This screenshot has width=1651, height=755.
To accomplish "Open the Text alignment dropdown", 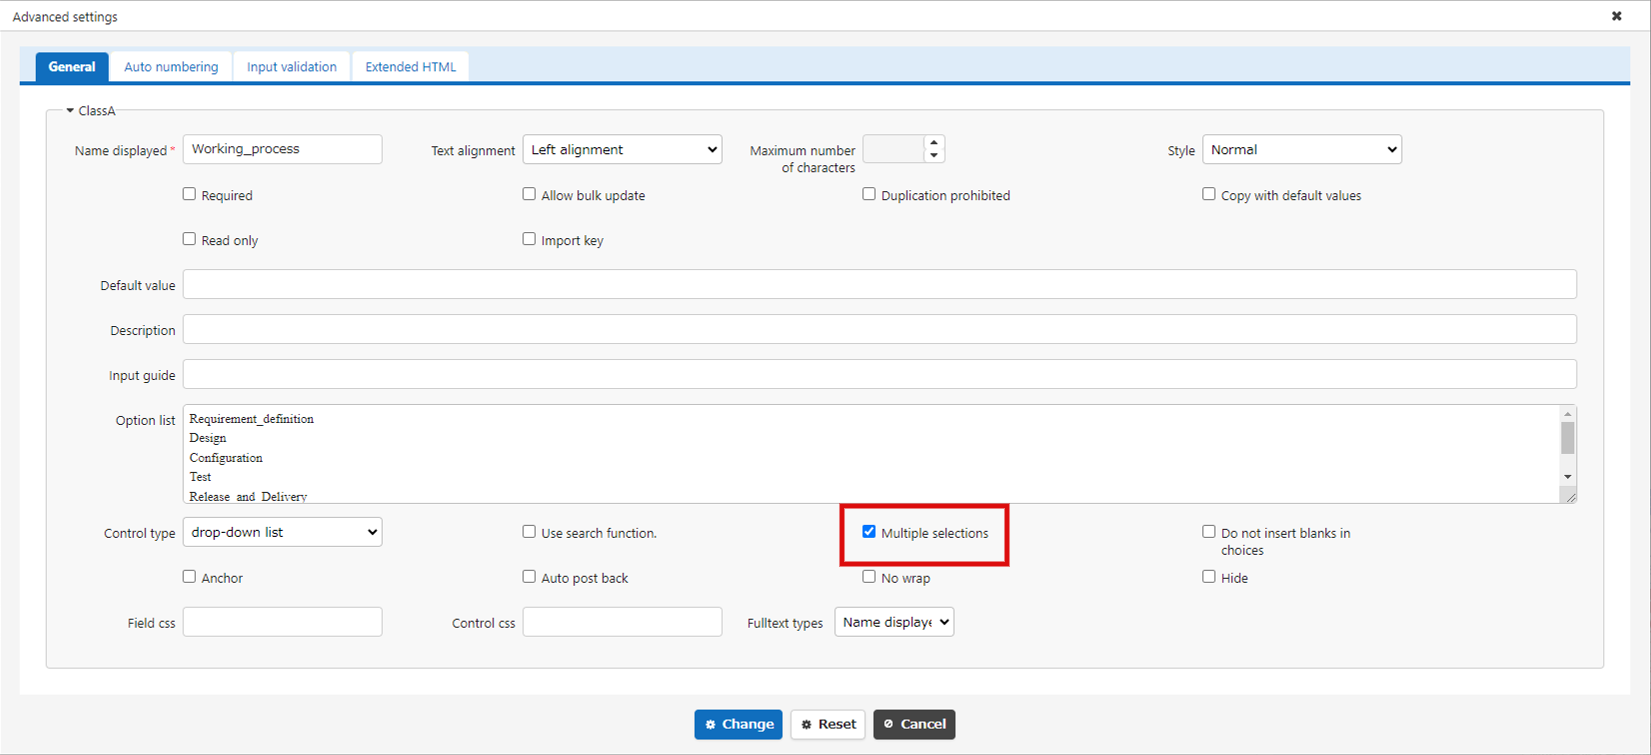I will click(622, 149).
